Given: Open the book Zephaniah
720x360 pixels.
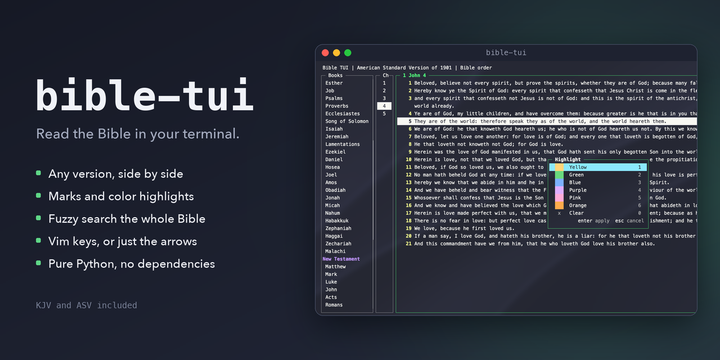Looking at the screenshot, I should click(338, 228).
